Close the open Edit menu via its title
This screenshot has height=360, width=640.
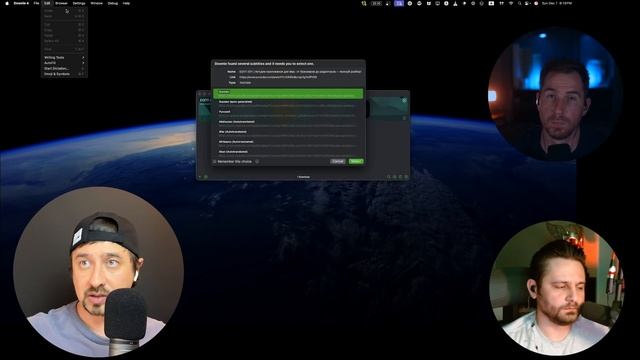(47, 3)
